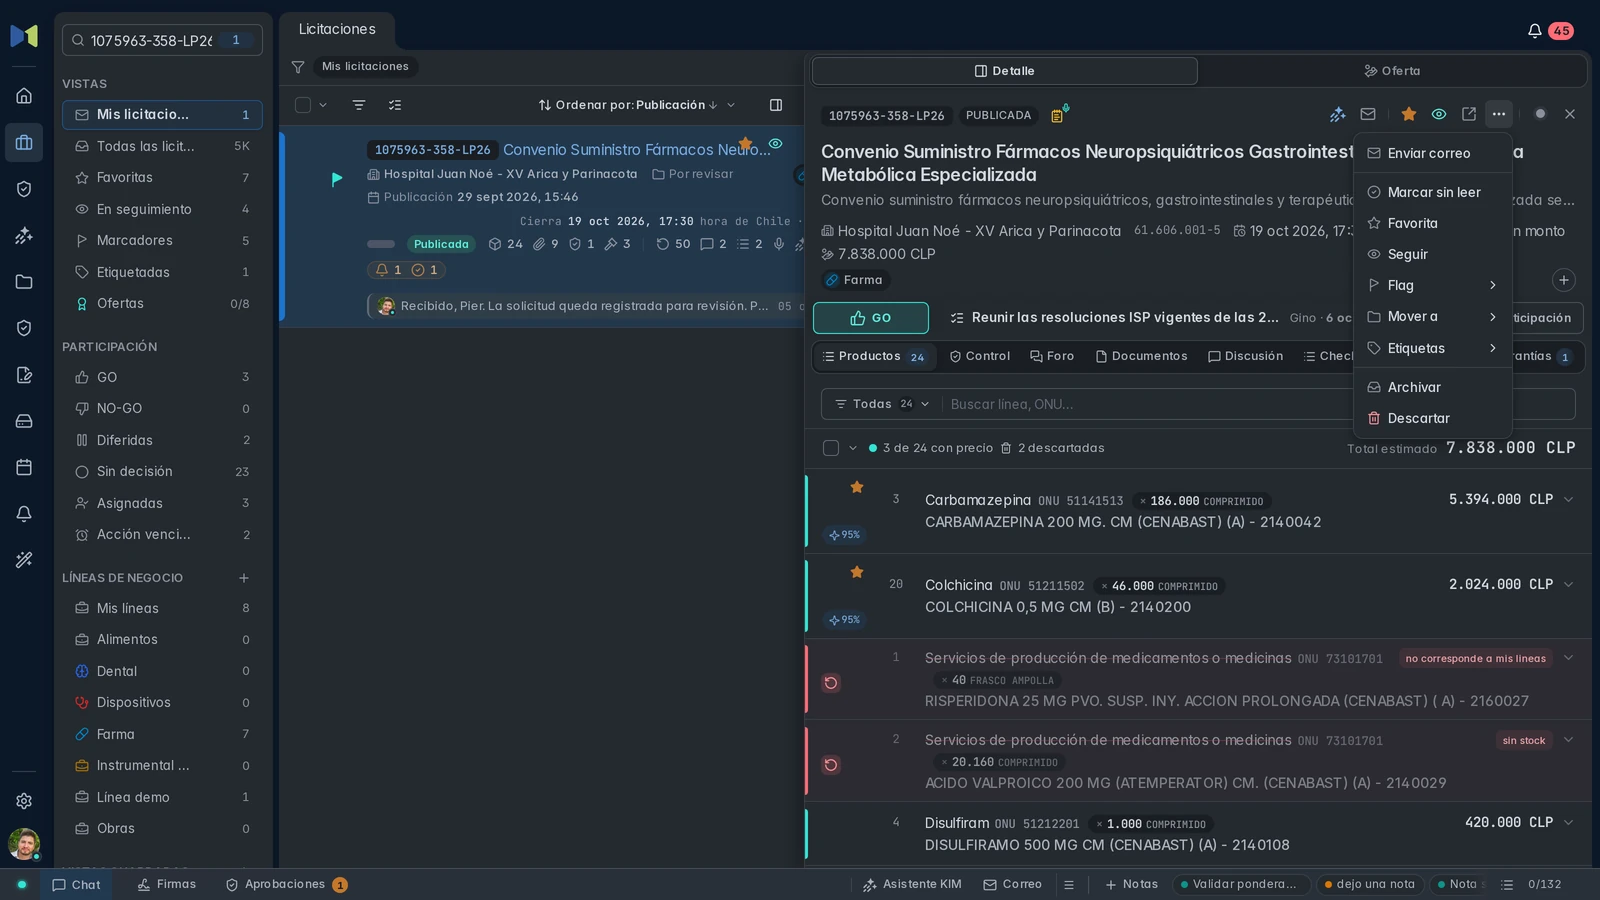The width and height of the screenshot is (1600, 900).
Task: Open tender in external window icon
Action: tap(1469, 114)
